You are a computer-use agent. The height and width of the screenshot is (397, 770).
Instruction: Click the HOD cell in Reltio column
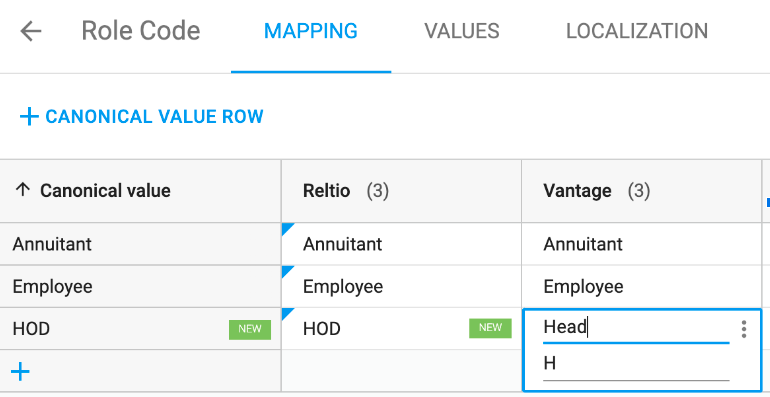click(x=401, y=329)
